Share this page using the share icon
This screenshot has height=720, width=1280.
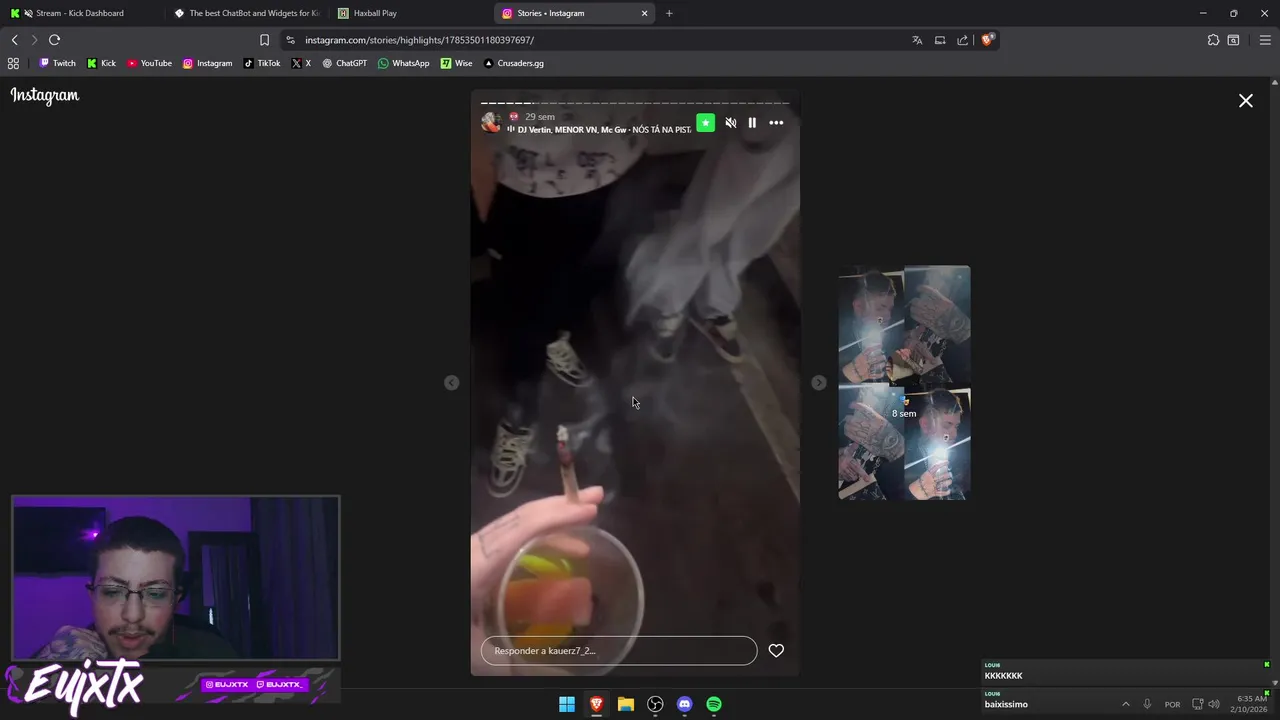963,40
